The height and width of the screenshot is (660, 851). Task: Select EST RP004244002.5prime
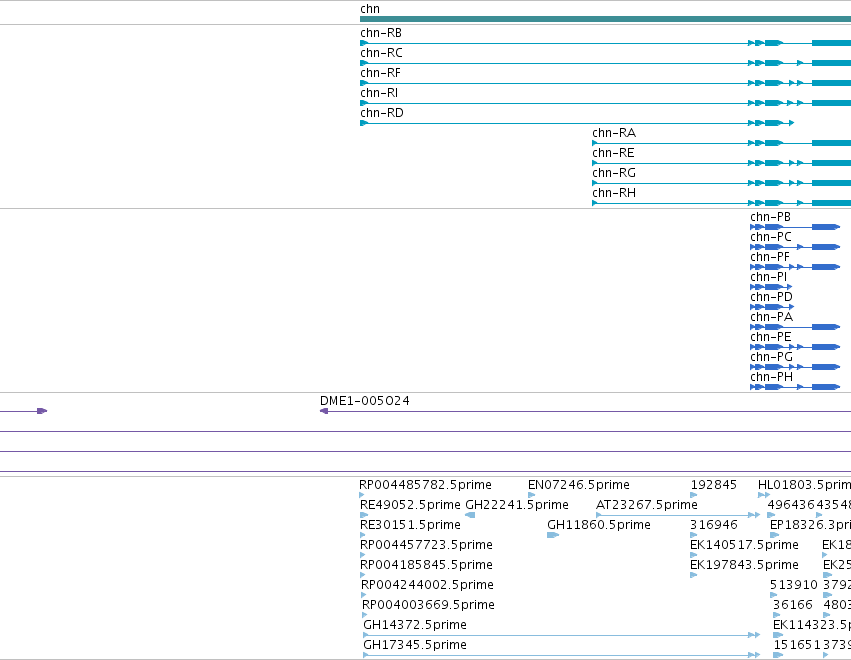coord(427,585)
